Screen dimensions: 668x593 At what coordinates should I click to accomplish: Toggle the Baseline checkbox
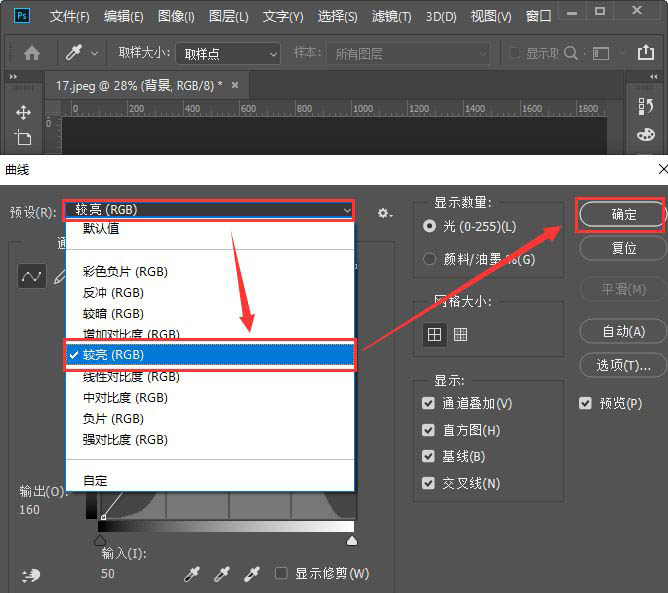(428, 456)
